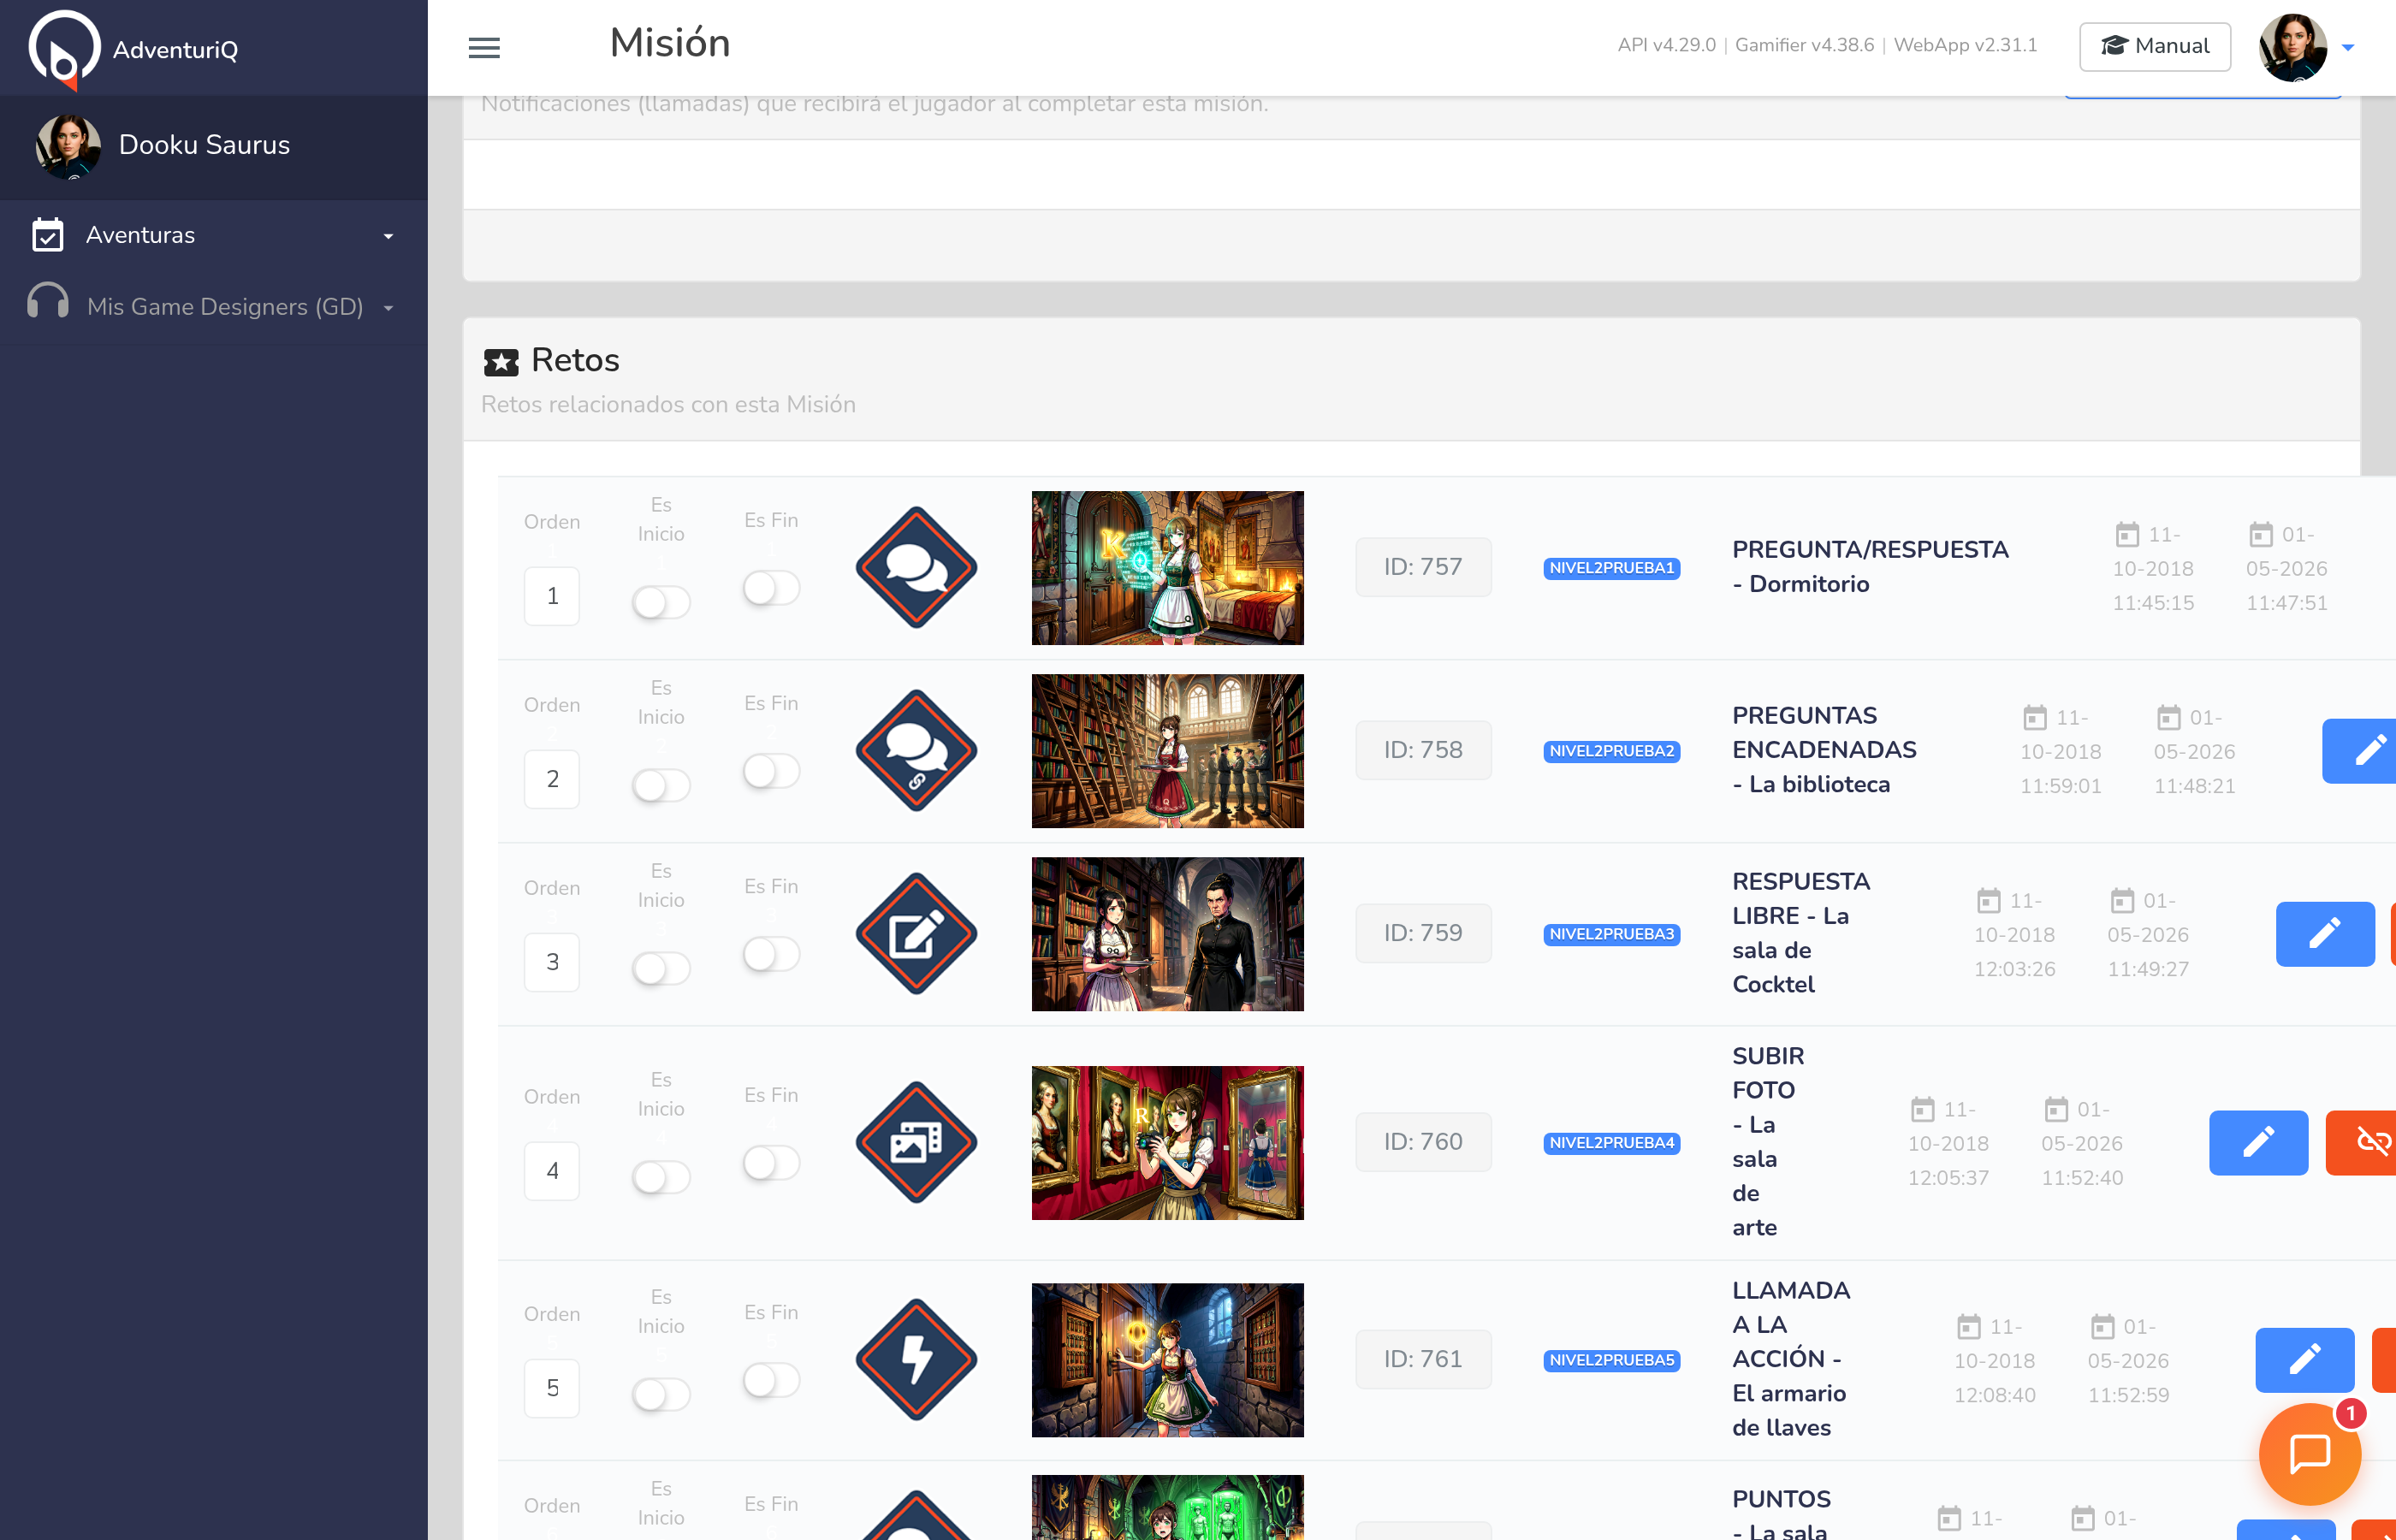The height and width of the screenshot is (1540, 2396).
Task: Click the NIVEL2PRUEBA5 tag
Action: [x=1611, y=1360]
